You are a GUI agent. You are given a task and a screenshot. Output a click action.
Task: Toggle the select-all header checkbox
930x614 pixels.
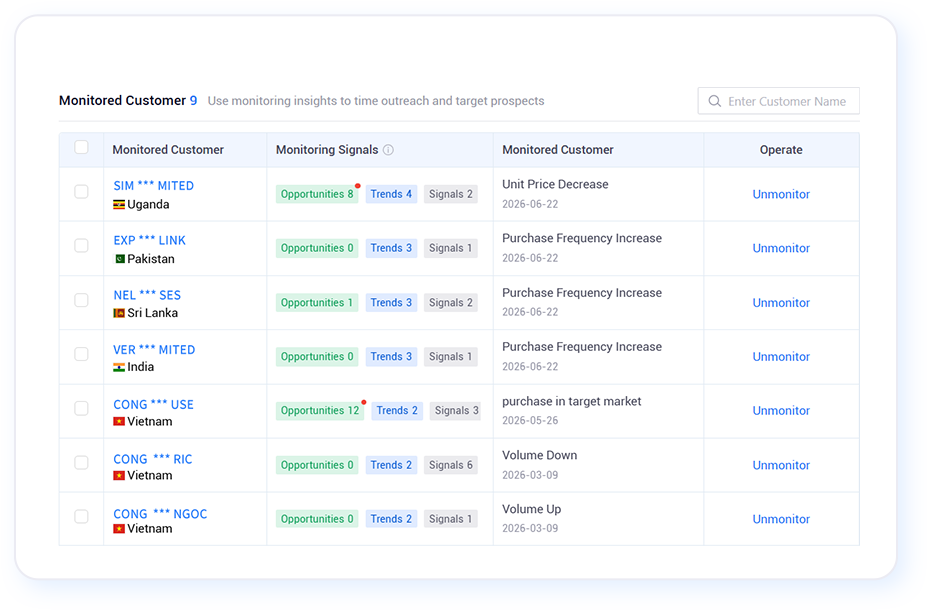tap(81, 147)
